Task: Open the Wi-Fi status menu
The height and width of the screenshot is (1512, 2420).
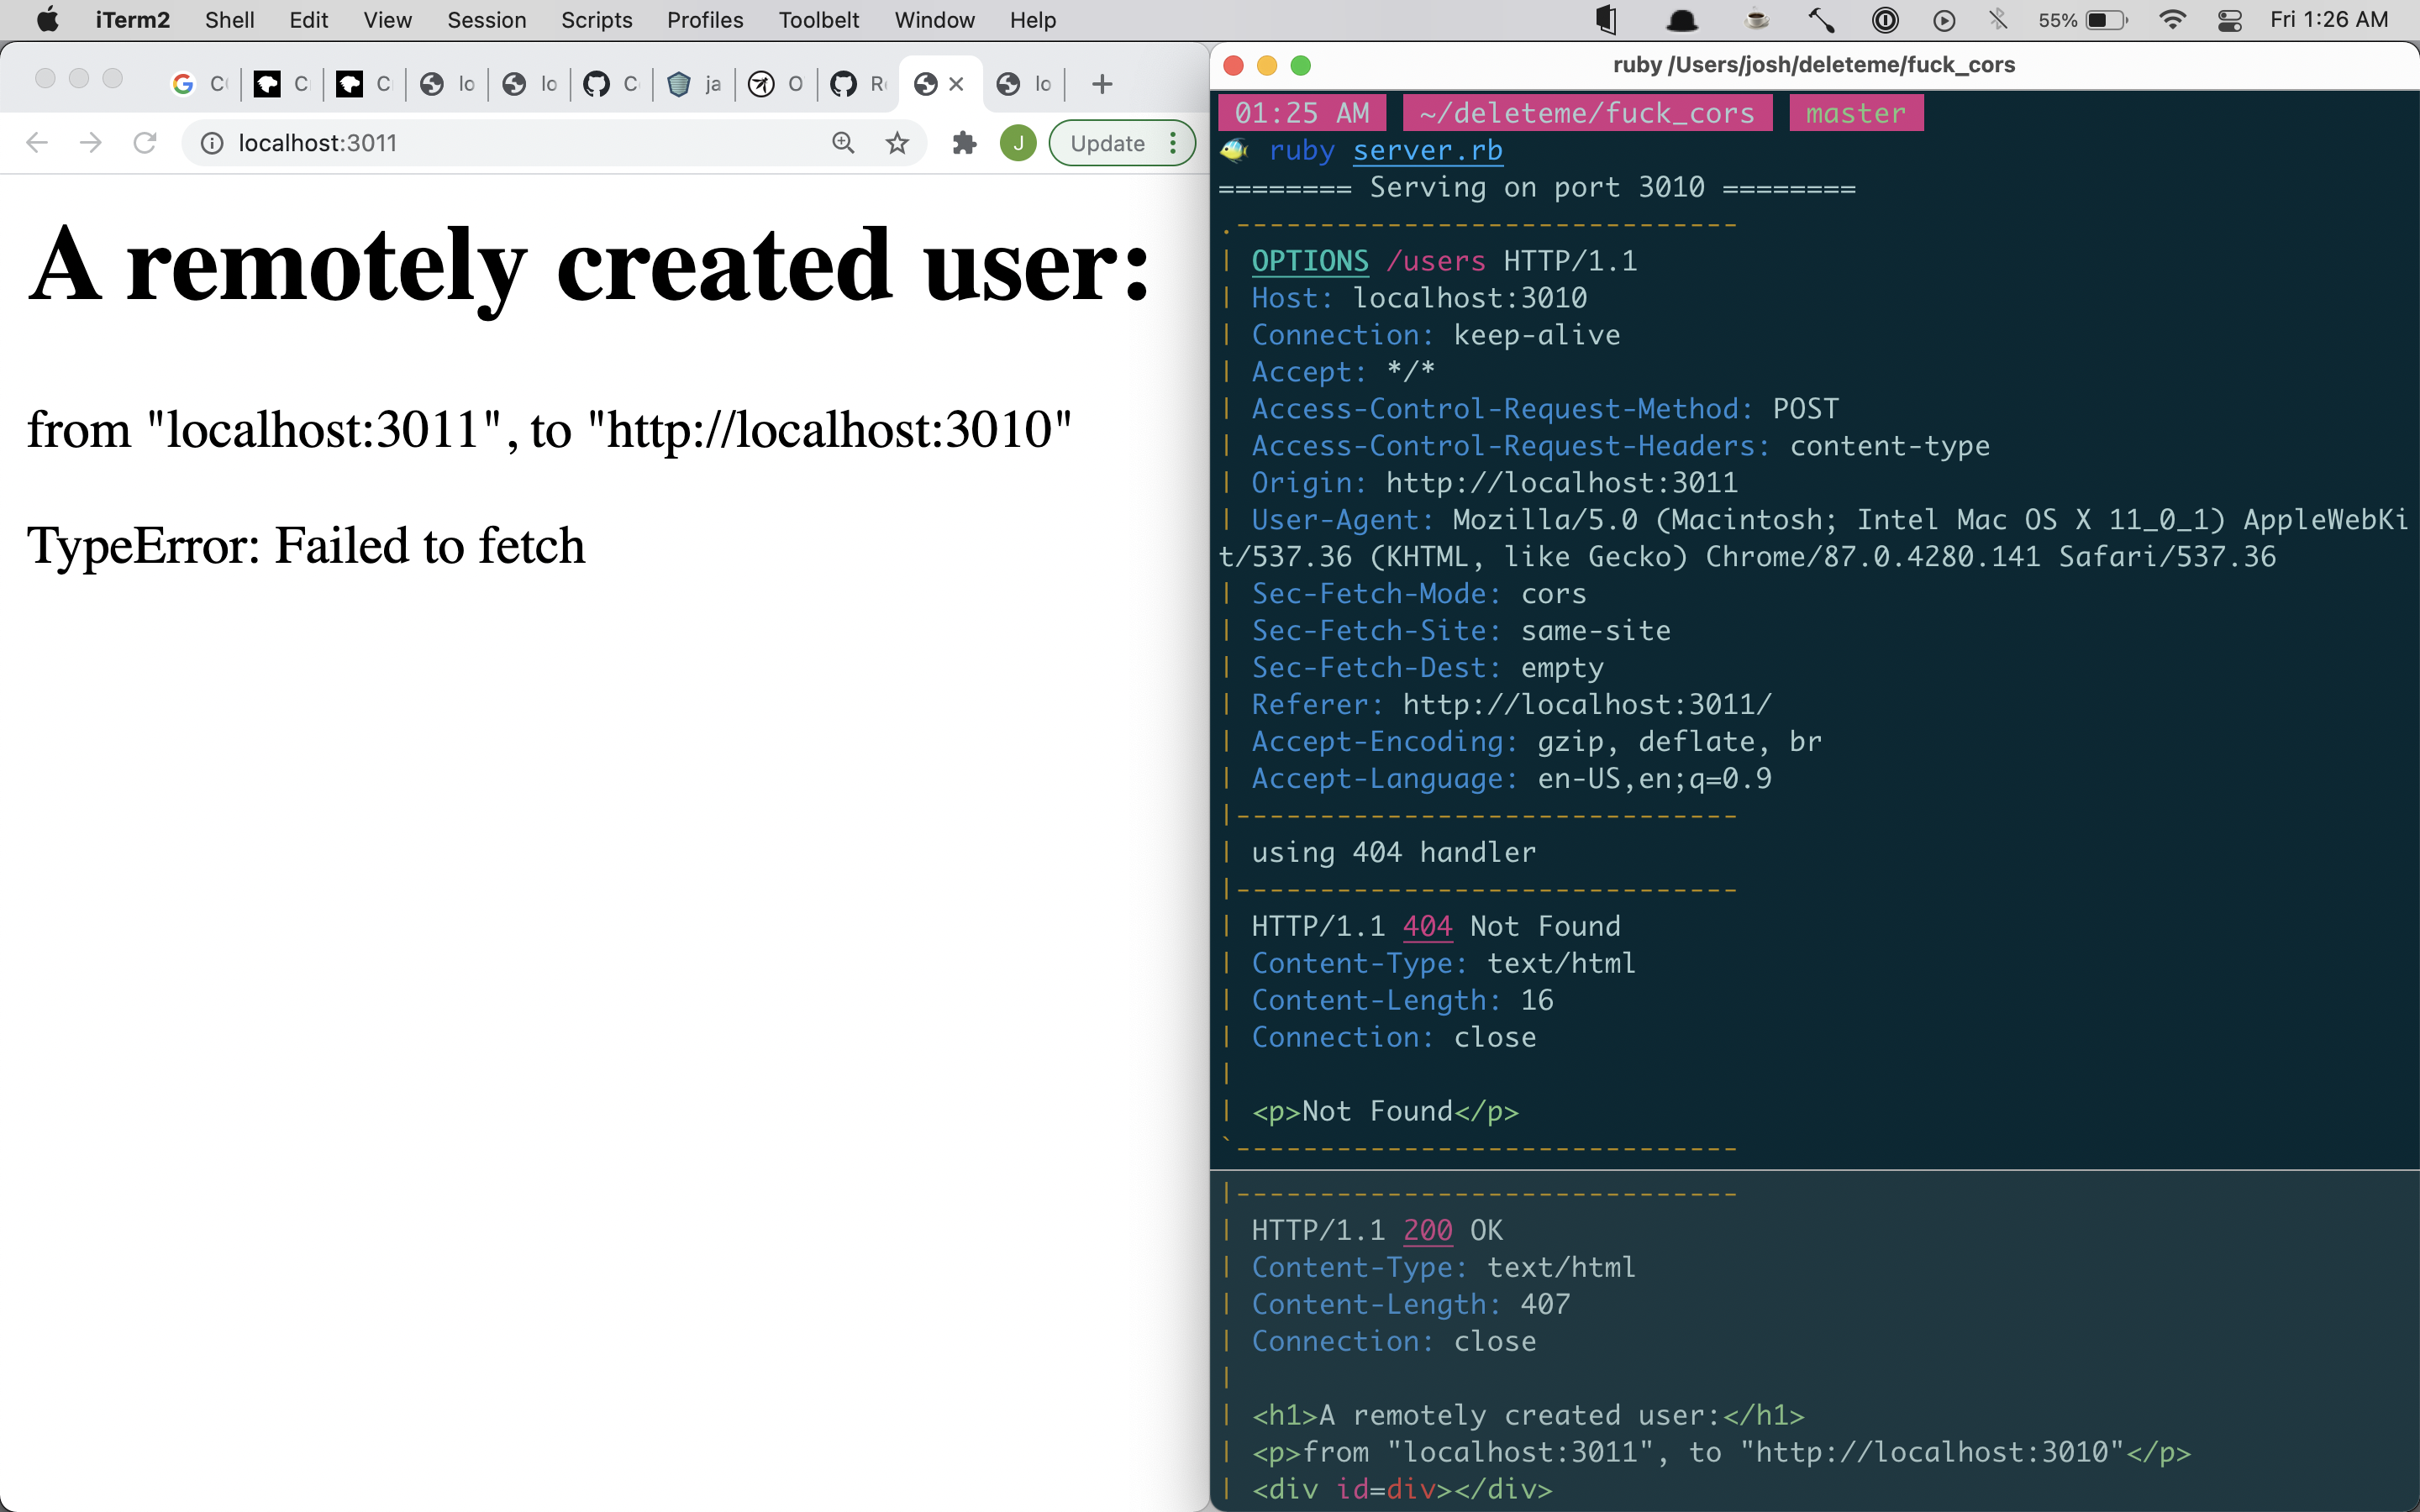Action: click(2172, 20)
